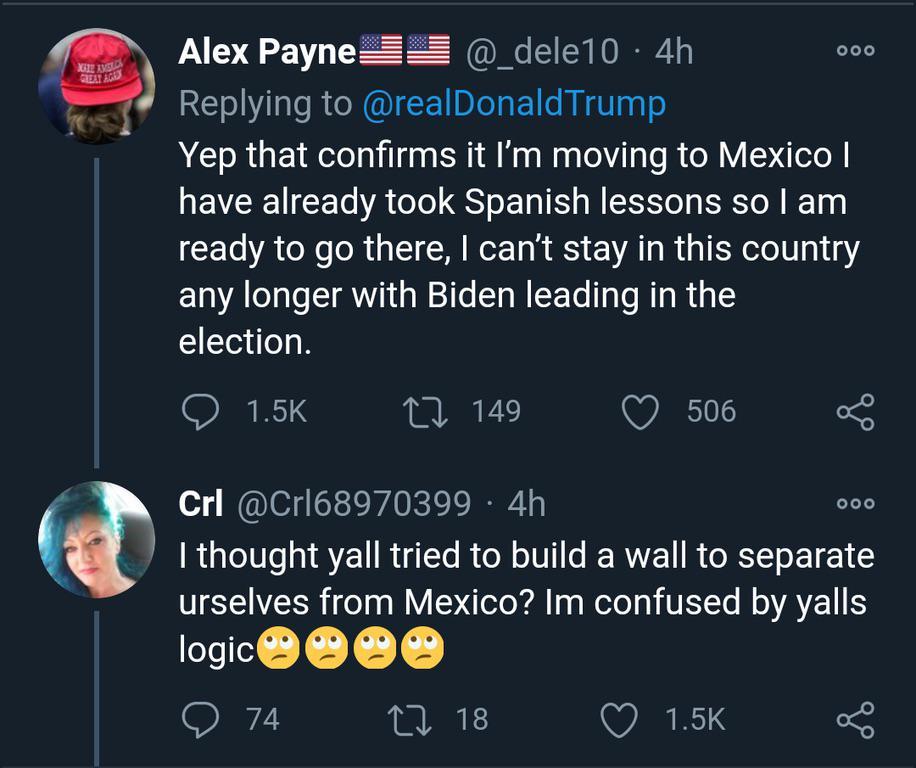Open more options menu on Crl's tweet
The width and height of the screenshot is (916, 768).
point(857,504)
